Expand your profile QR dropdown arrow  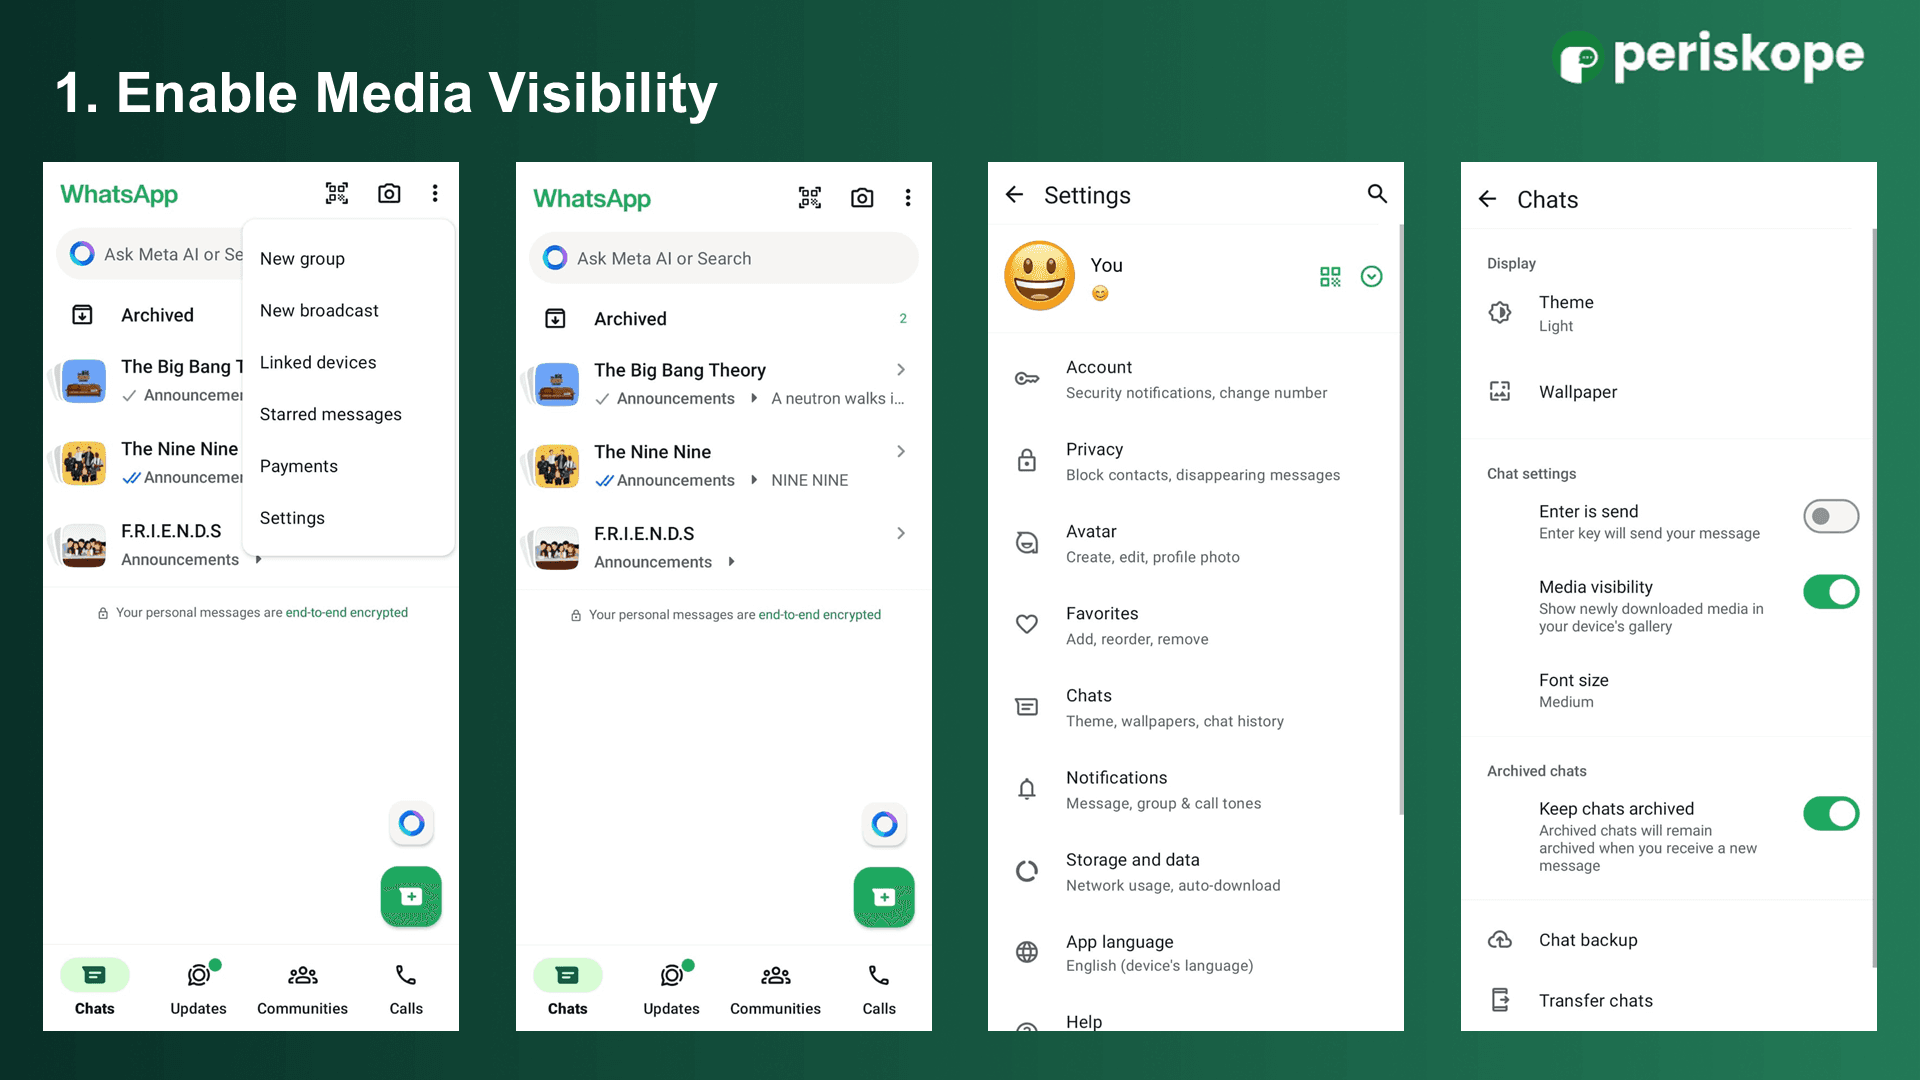point(1371,276)
